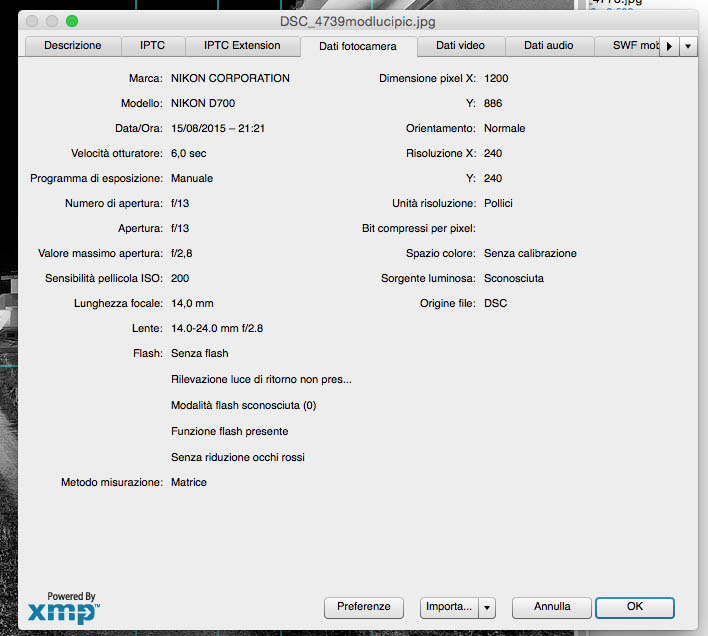Click the green zoom window button
The height and width of the screenshot is (636, 708).
pyautogui.click(x=72, y=21)
